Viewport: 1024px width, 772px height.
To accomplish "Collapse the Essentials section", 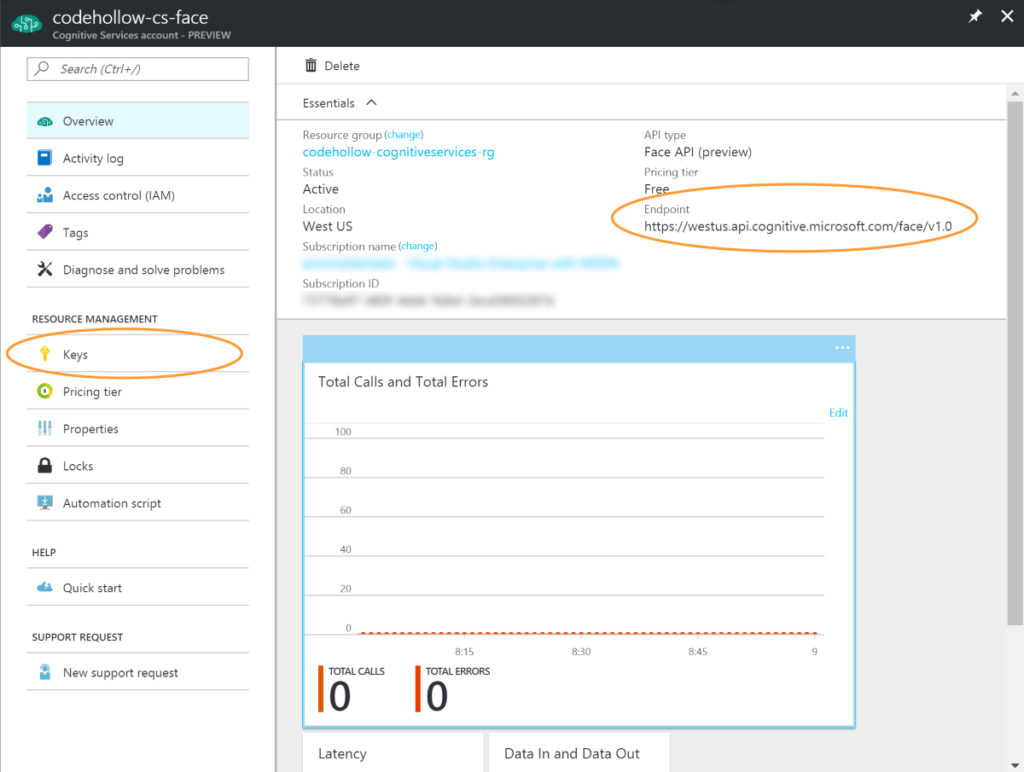I will tap(369, 102).
